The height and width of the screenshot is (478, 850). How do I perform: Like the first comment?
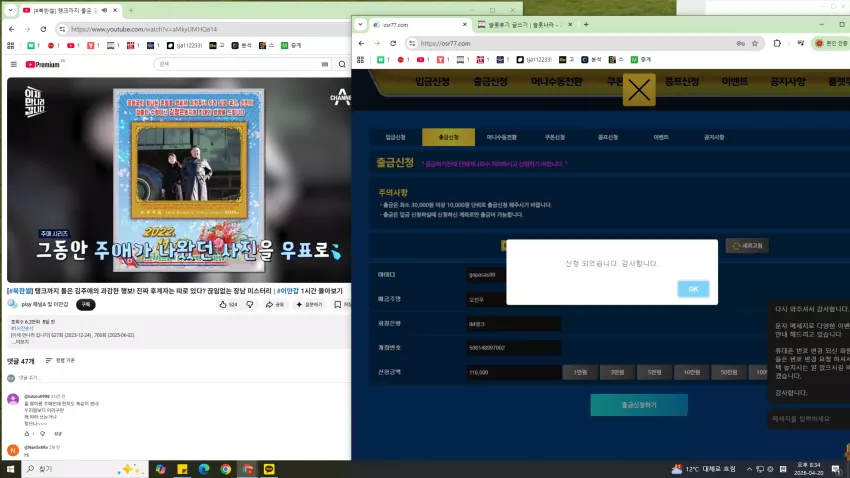(27, 434)
